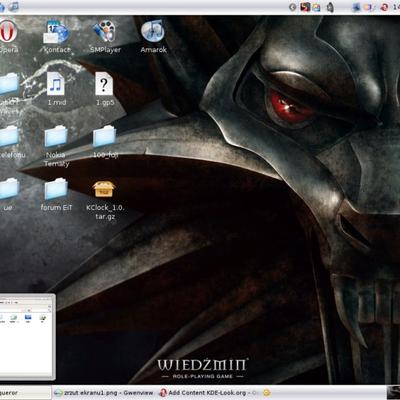Click the red swirl tray icon by clock
The height and width of the screenshot is (400, 400).
coord(384,7)
